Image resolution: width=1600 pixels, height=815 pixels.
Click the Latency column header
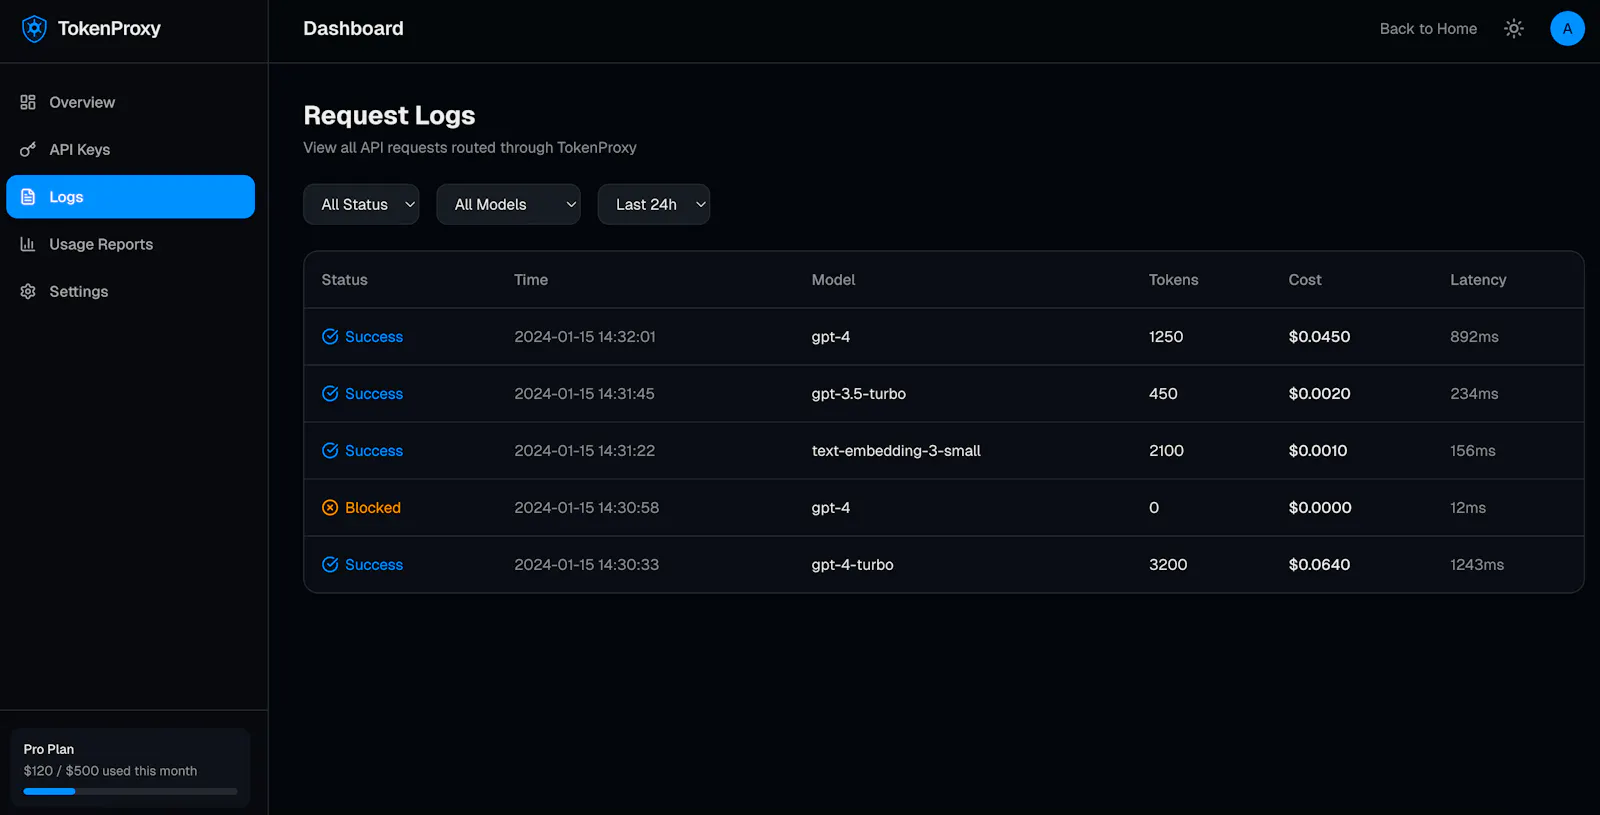[1478, 280]
